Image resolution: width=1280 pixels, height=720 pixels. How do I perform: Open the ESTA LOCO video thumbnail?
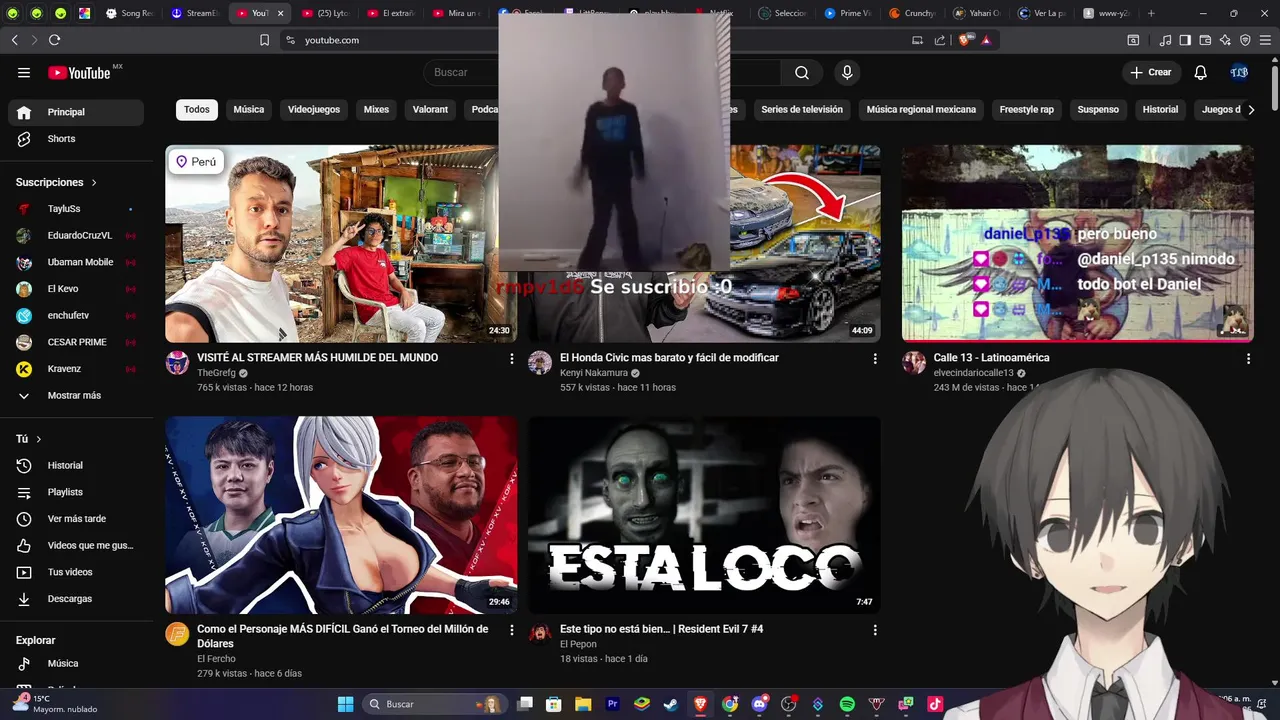coord(704,515)
